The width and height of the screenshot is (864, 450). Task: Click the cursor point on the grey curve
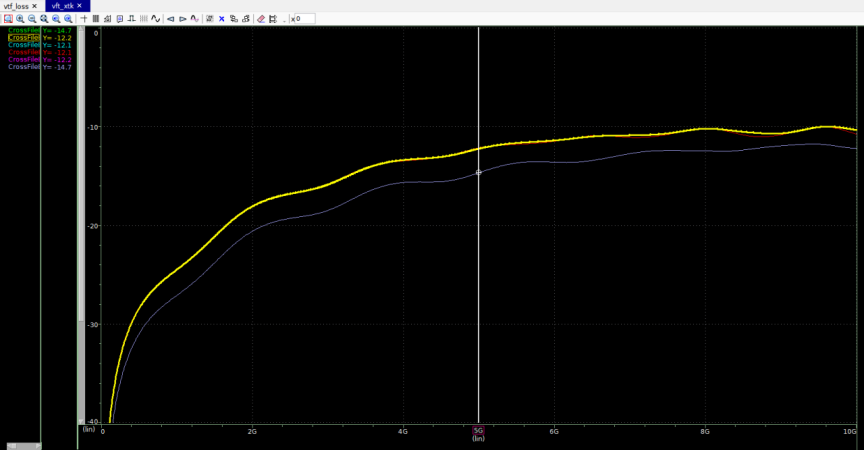tap(478, 172)
